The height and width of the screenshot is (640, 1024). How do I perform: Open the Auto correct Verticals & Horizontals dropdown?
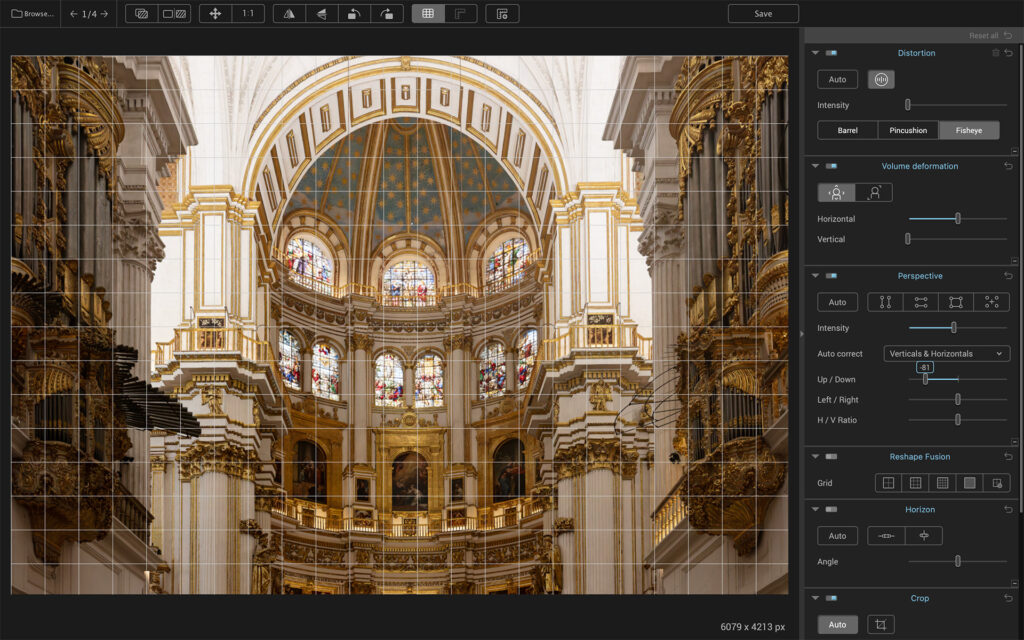(946, 354)
